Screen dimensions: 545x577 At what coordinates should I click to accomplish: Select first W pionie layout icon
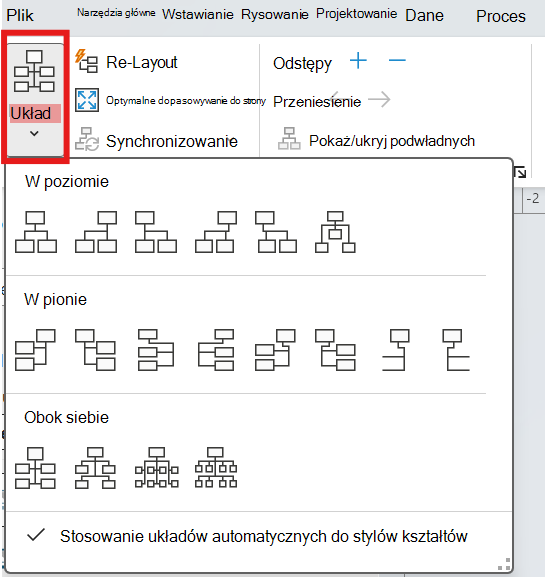35,350
